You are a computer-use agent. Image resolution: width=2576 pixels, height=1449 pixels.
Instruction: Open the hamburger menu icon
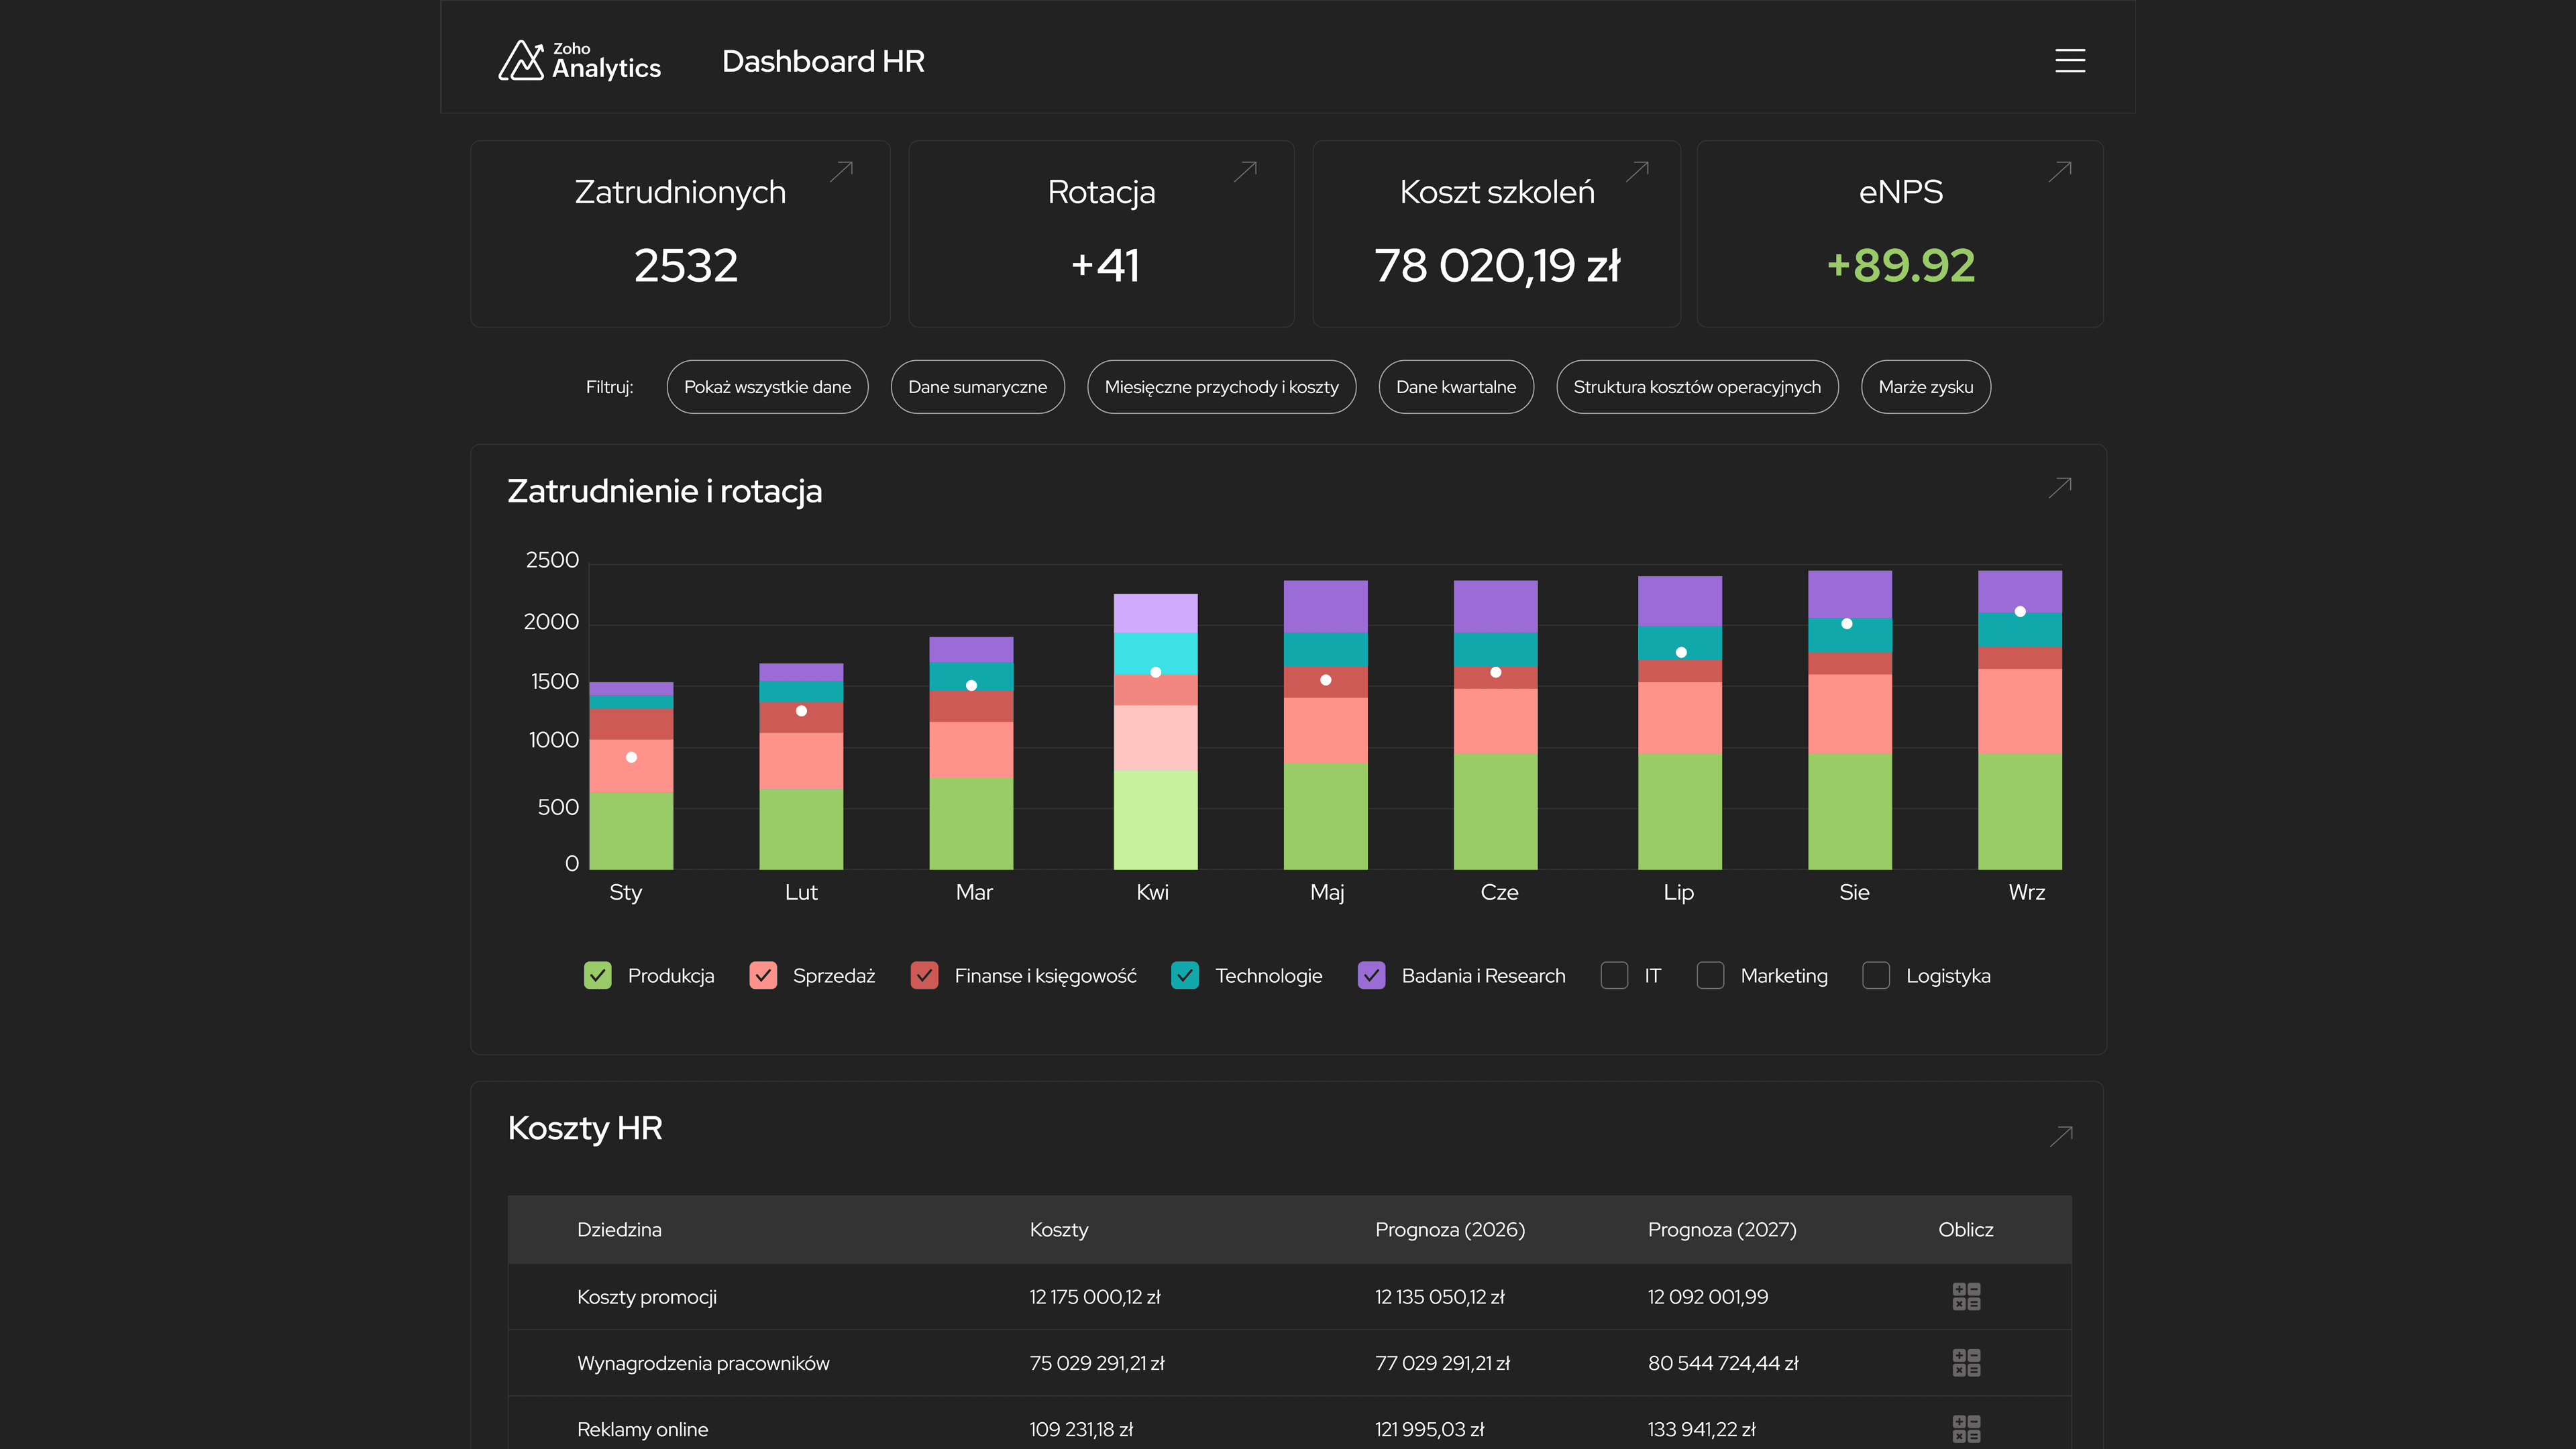coord(2069,61)
